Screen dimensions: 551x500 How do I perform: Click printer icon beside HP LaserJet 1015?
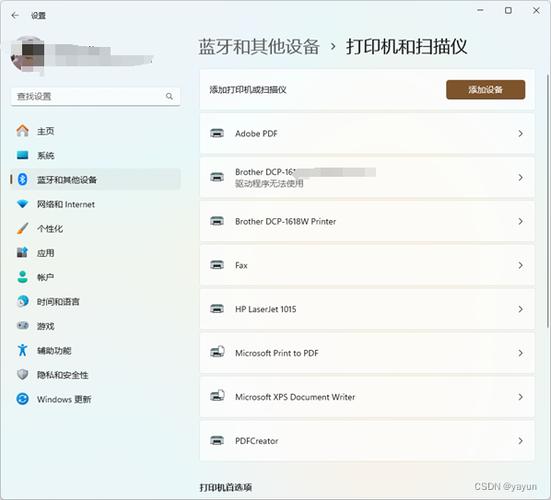pyautogui.click(x=217, y=309)
